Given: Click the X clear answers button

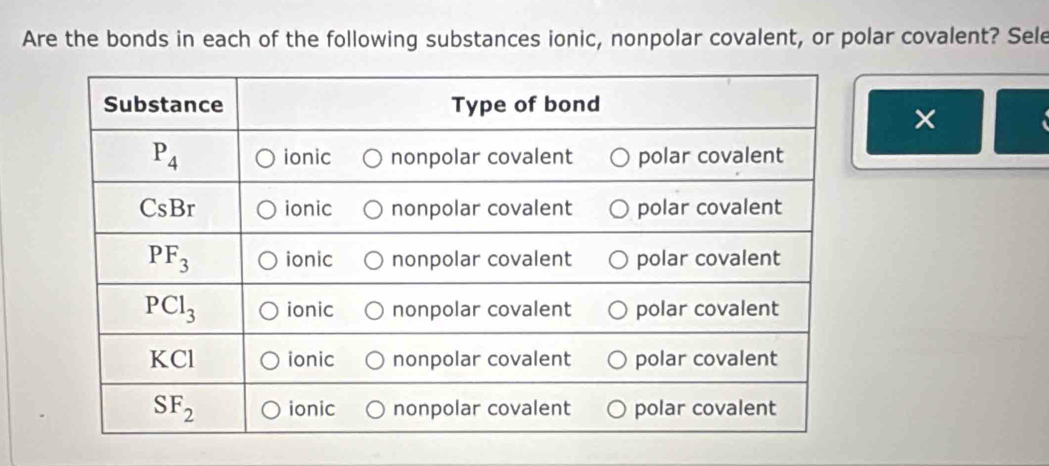Looking at the screenshot, I should [925, 121].
